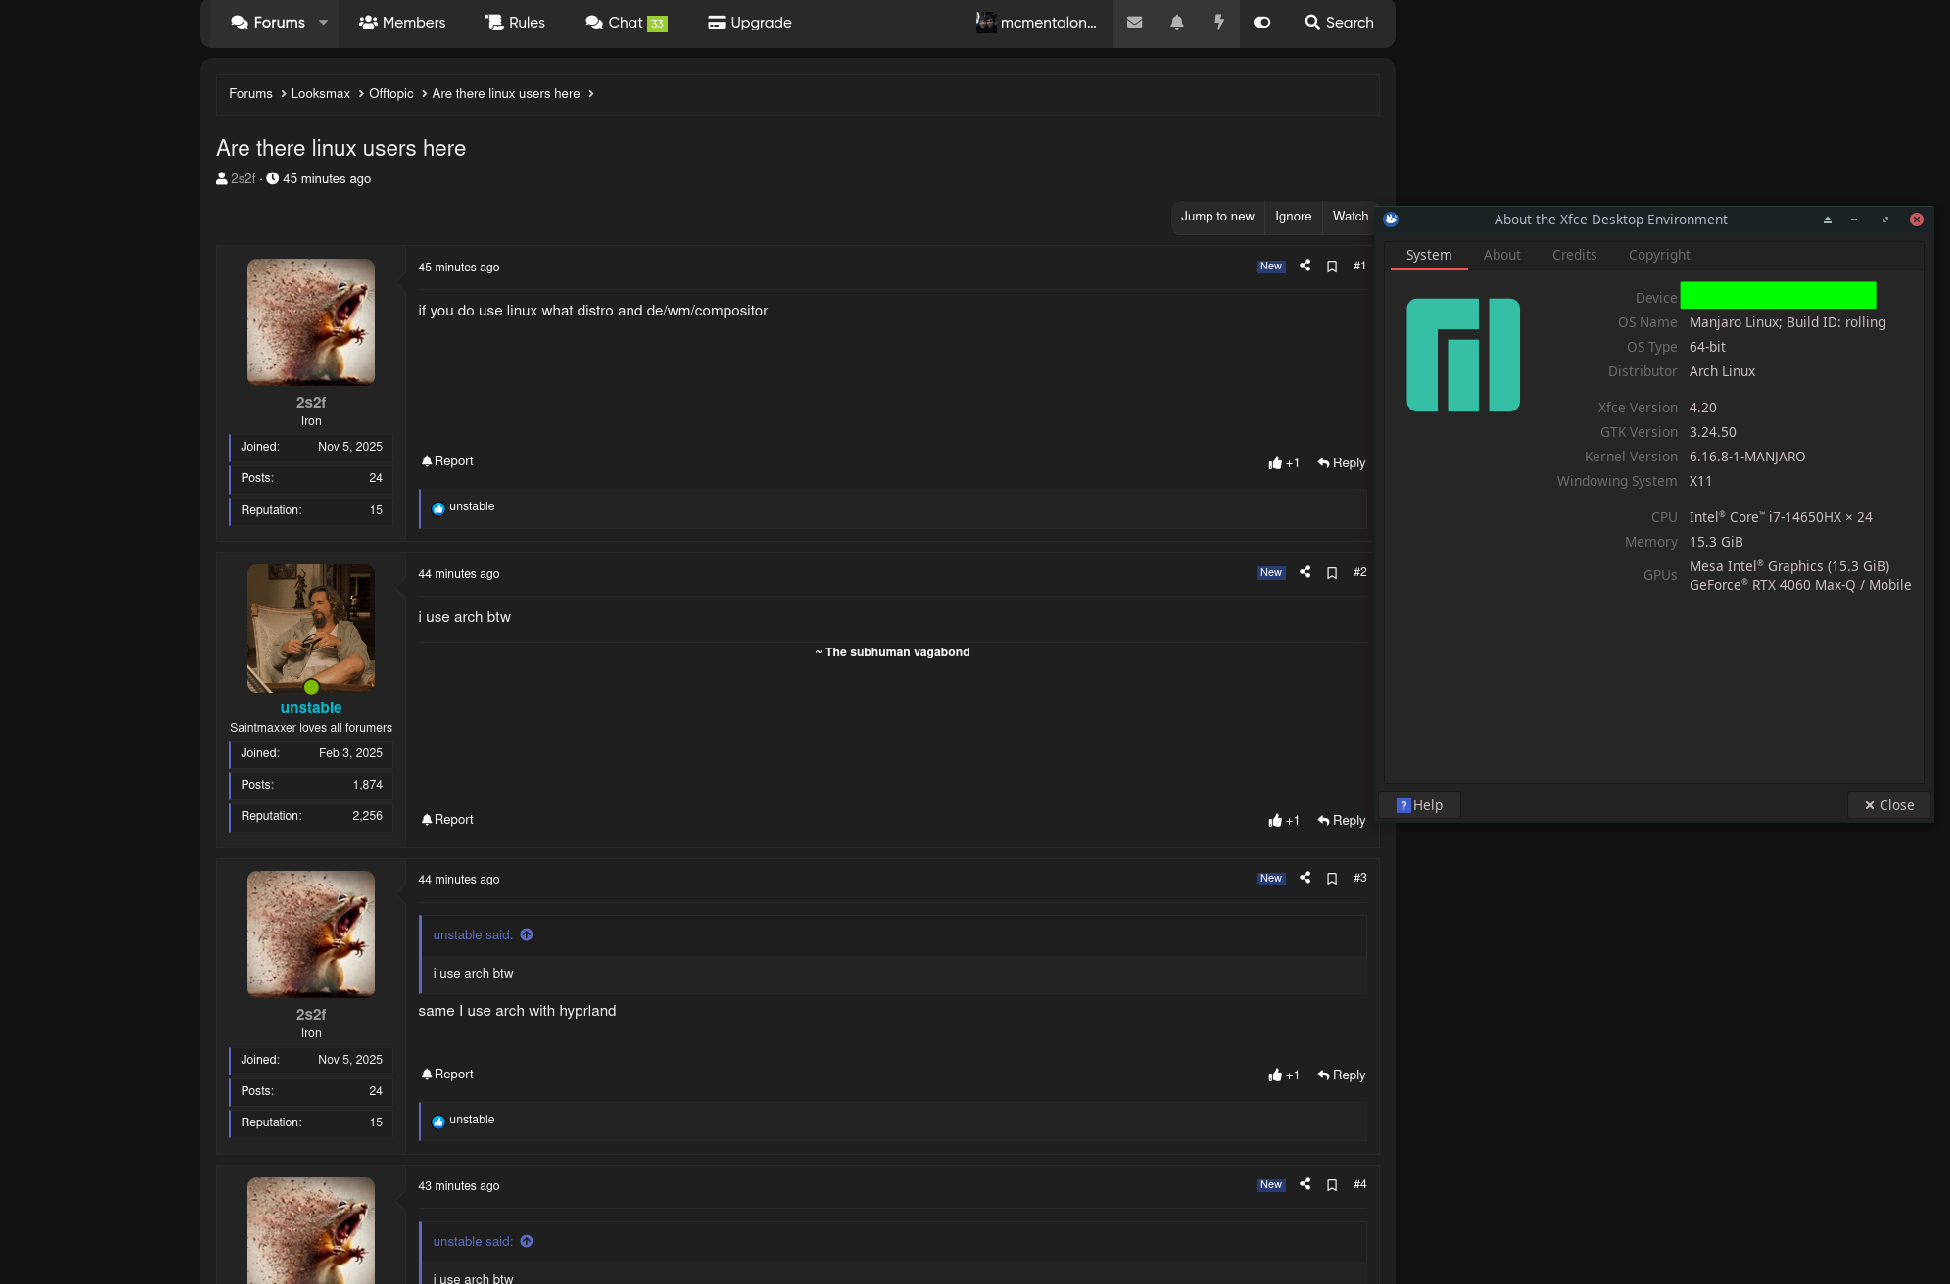This screenshot has height=1284, width=1950.
Task: Click the Jump to new button
Action: tap(1217, 216)
